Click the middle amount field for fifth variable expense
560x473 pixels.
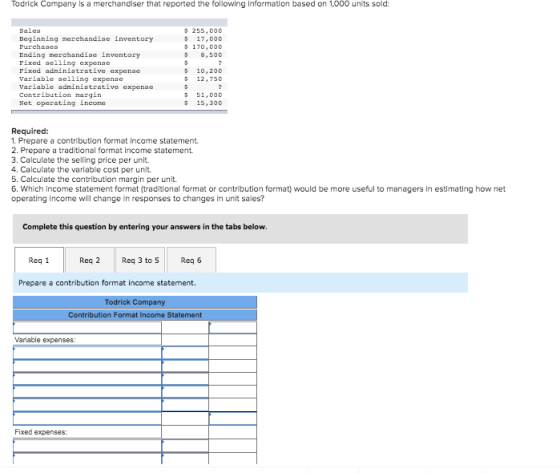click(x=185, y=405)
